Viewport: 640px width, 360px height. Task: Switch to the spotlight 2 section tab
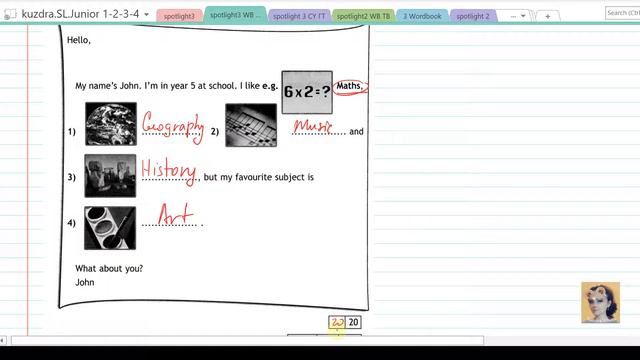[473, 16]
